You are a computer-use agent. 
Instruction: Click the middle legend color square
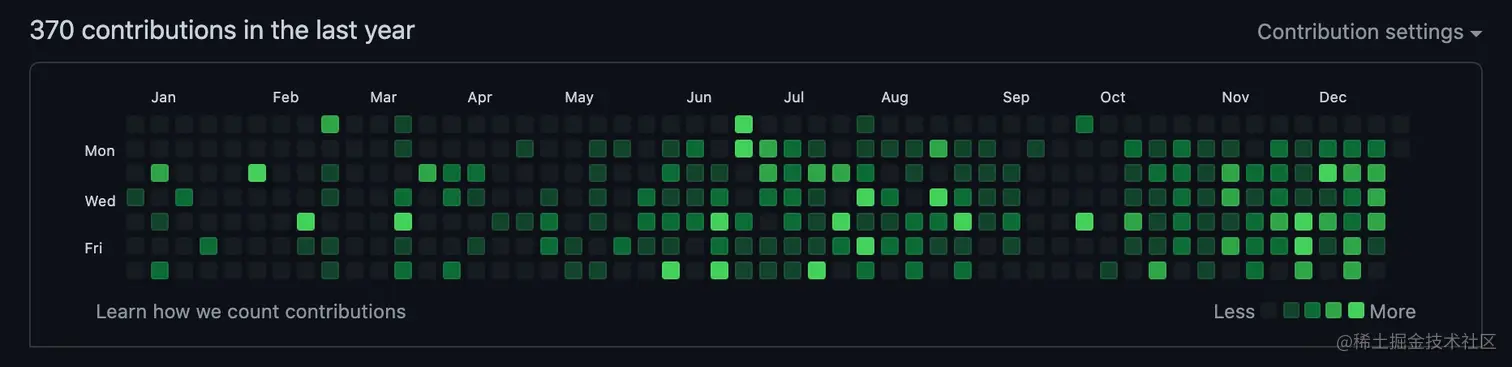pos(1313,310)
